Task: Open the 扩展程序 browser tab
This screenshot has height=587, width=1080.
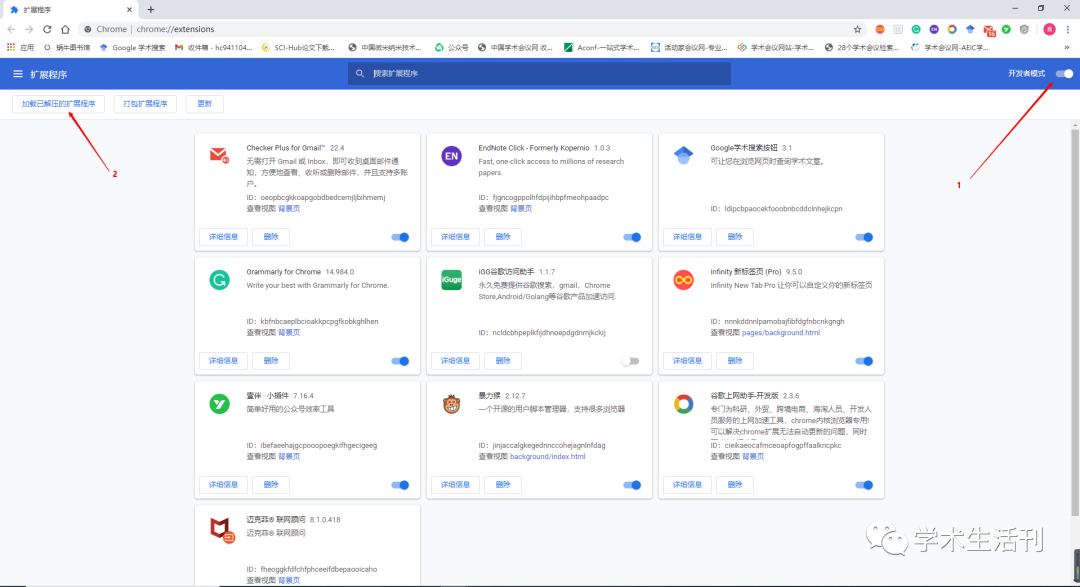Action: (x=69, y=10)
